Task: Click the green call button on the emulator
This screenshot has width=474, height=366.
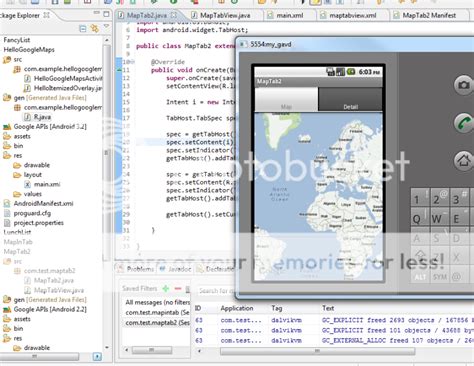Action: (x=464, y=123)
